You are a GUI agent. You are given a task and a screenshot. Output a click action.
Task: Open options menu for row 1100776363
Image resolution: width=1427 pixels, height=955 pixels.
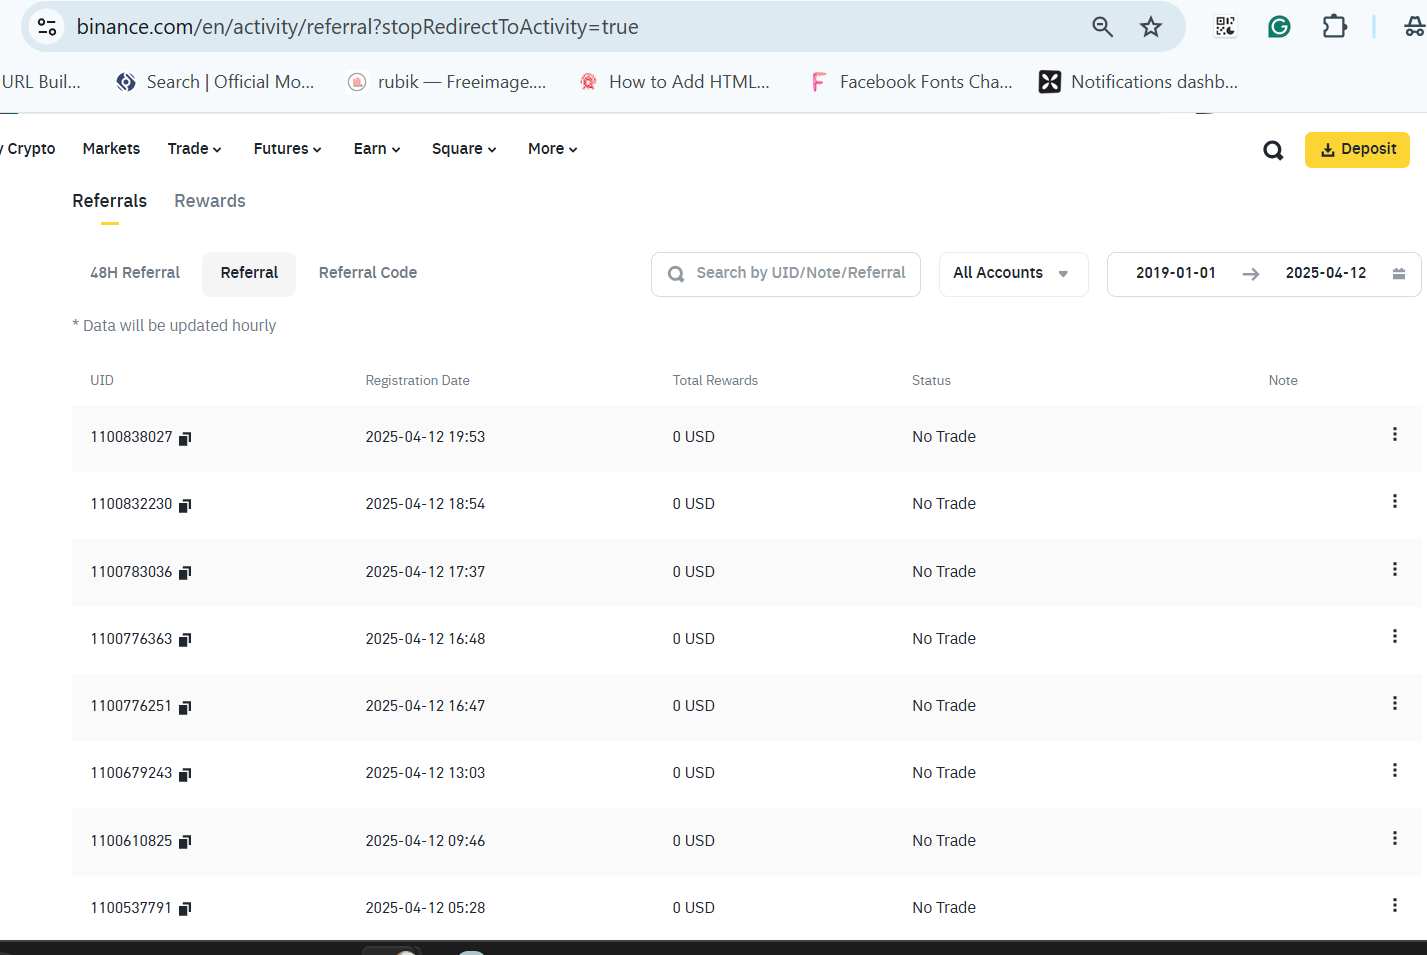point(1395,636)
